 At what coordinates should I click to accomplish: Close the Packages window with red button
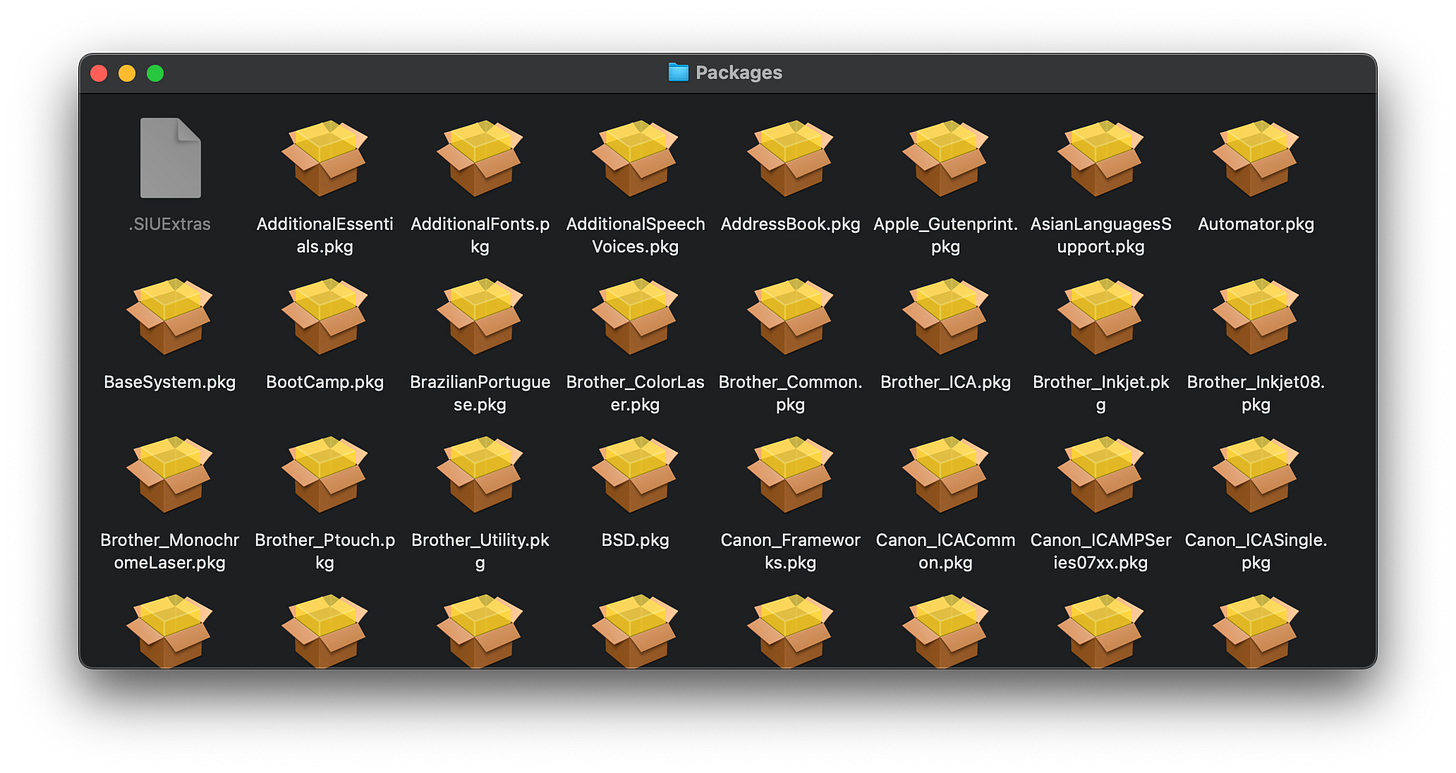click(x=99, y=73)
